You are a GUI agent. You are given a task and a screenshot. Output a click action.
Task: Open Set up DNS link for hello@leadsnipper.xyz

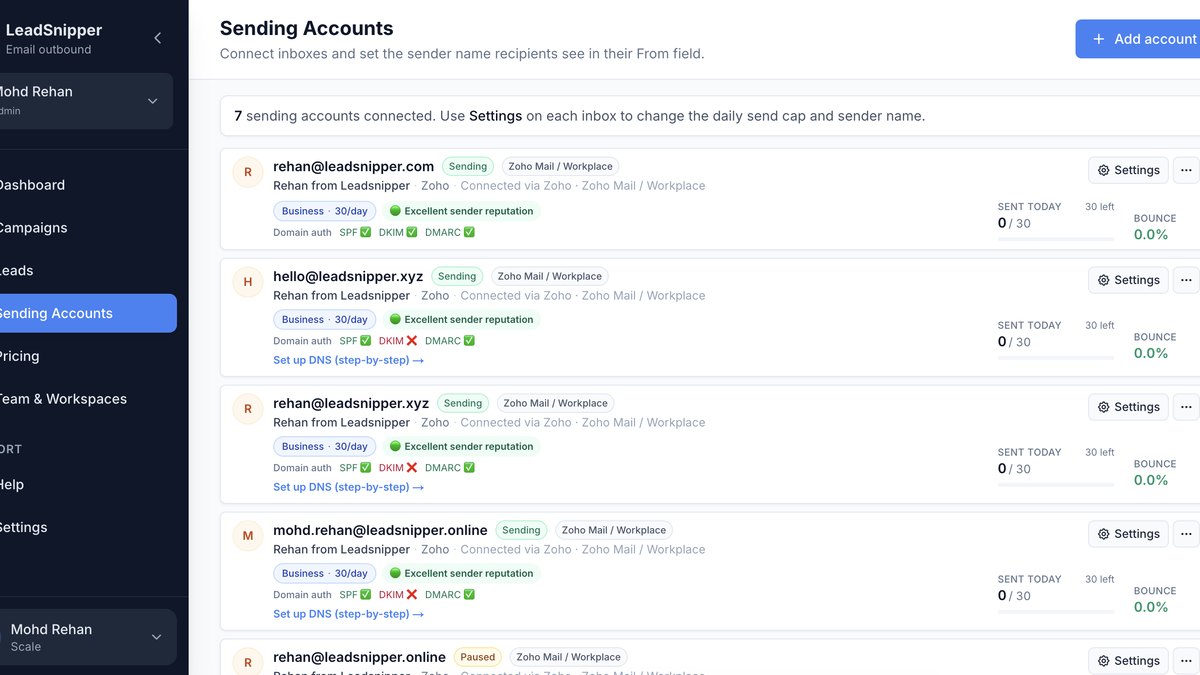[348, 360]
